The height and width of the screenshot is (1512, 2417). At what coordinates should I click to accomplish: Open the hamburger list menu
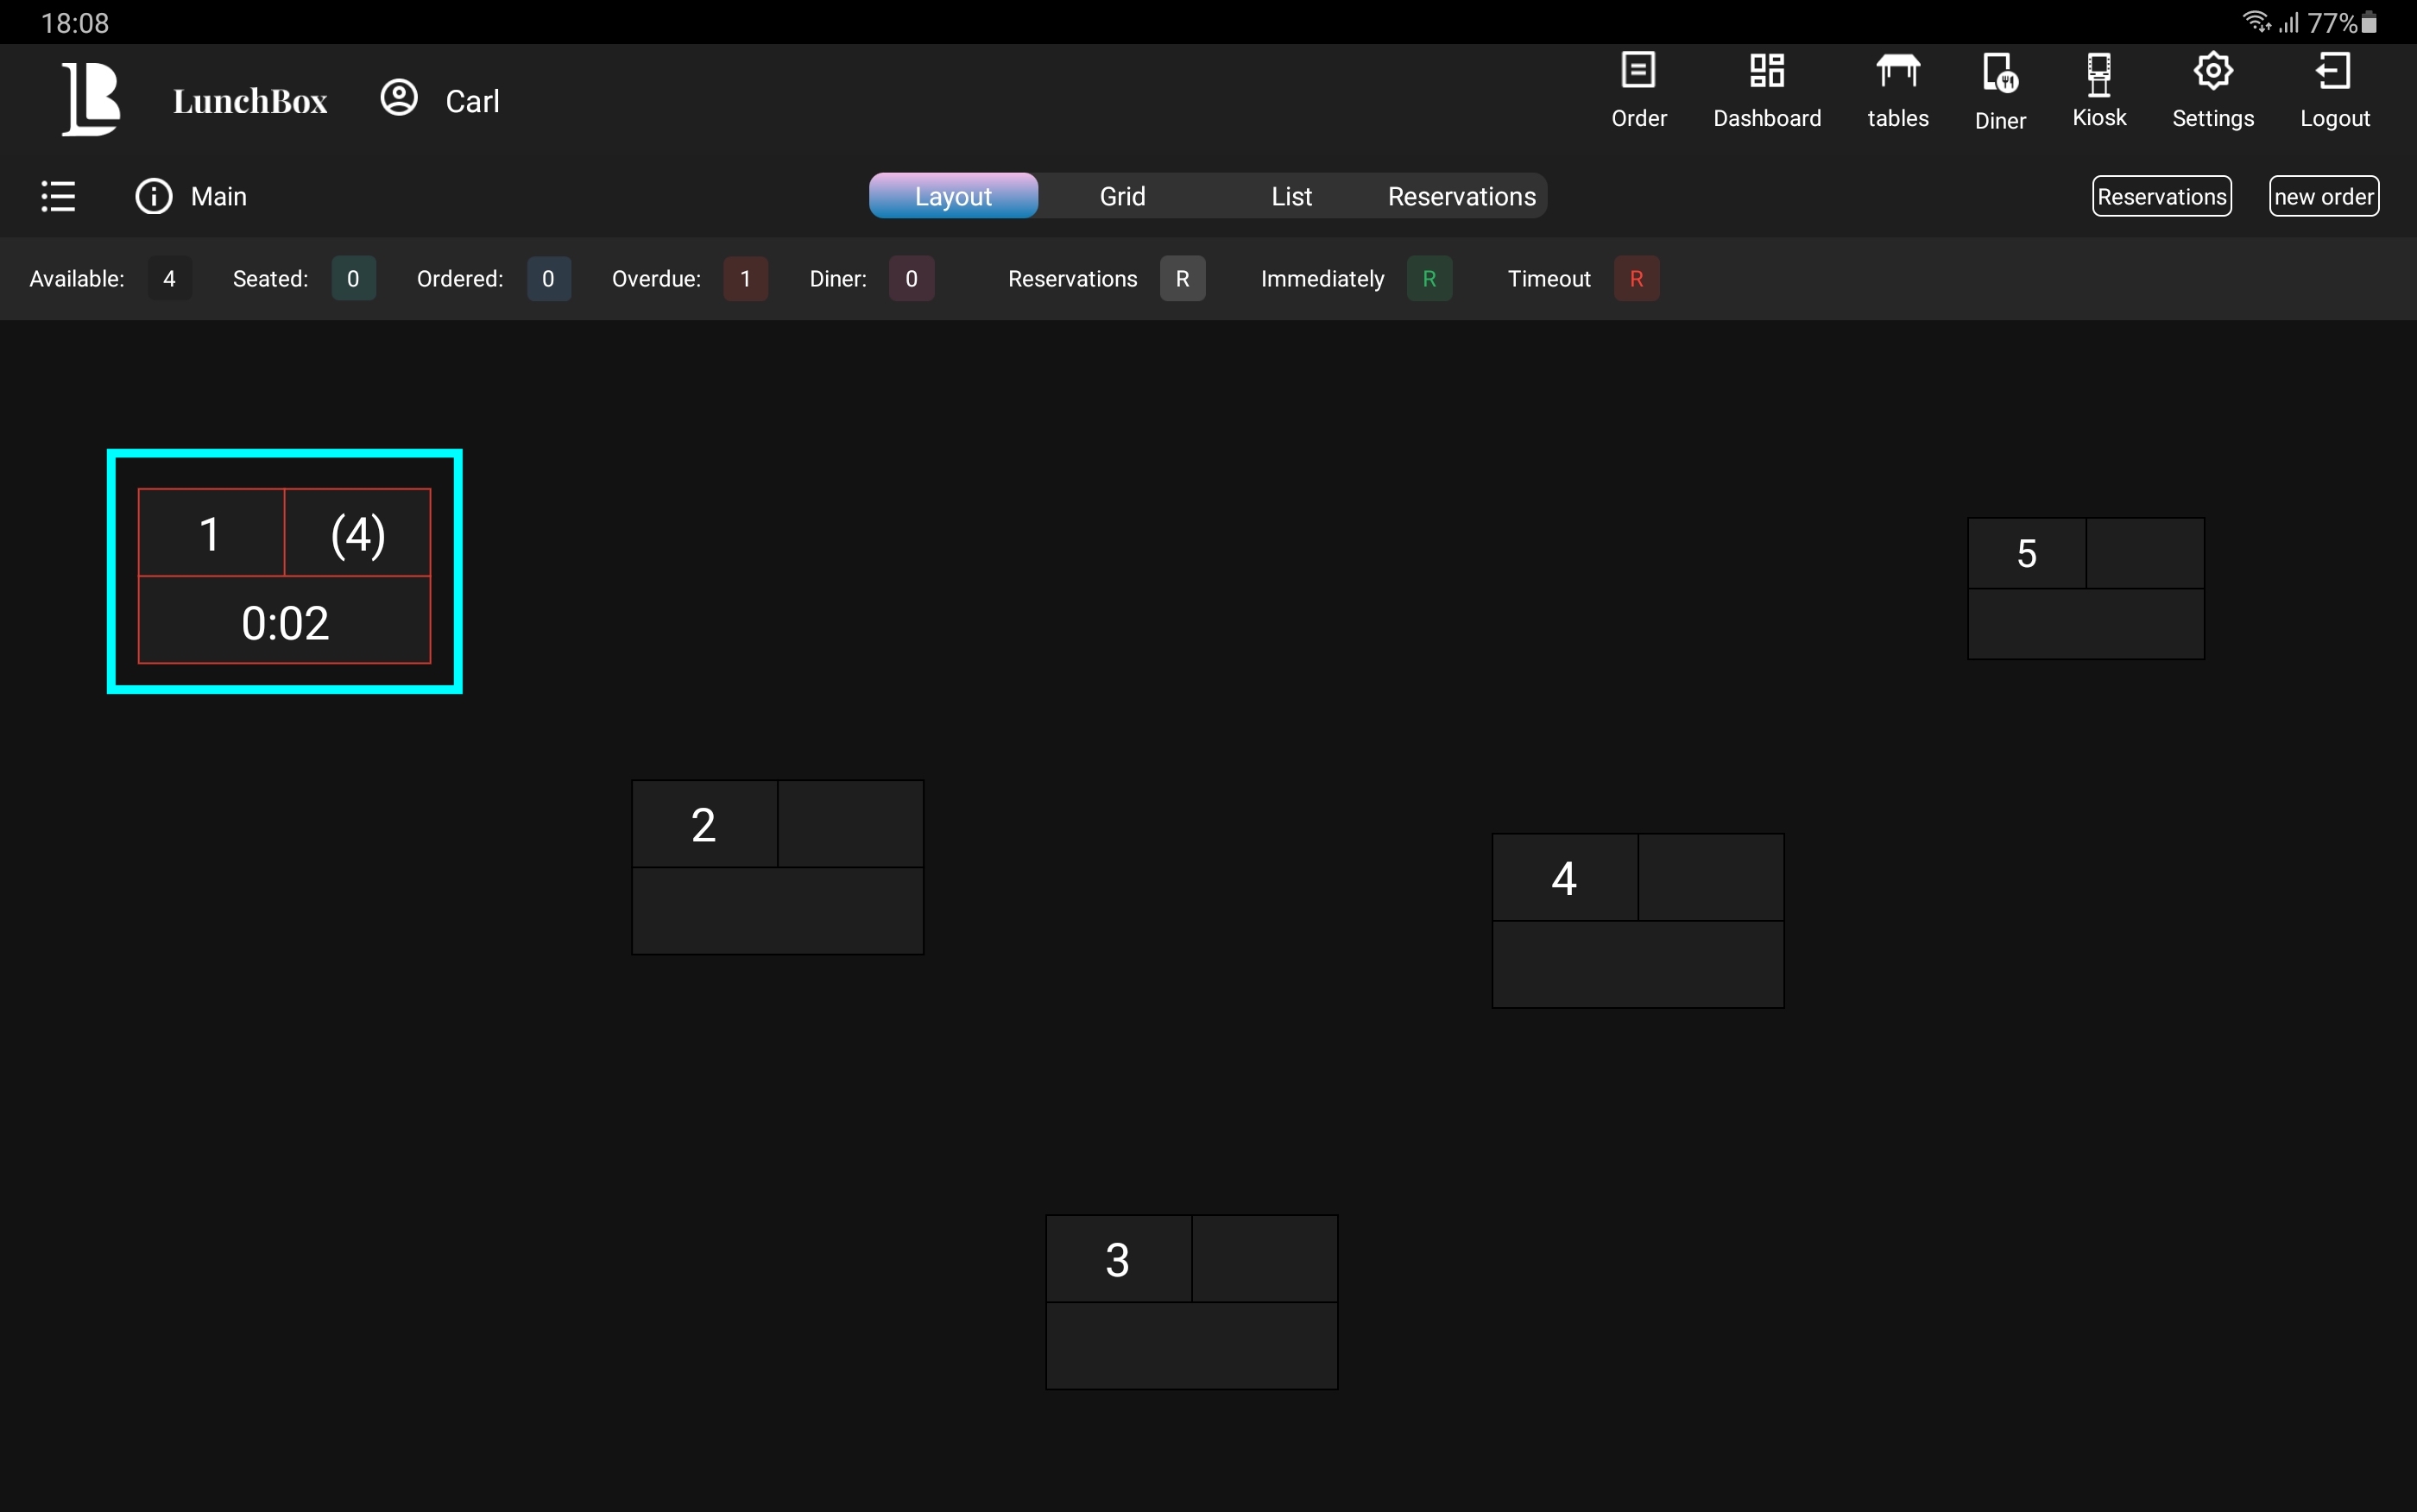(x=58, y=196)
